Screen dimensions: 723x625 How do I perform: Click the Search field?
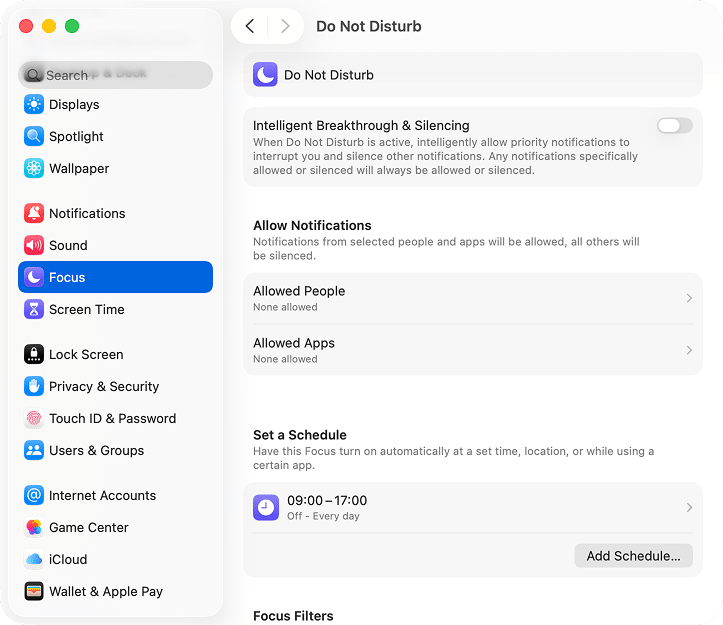115,75
